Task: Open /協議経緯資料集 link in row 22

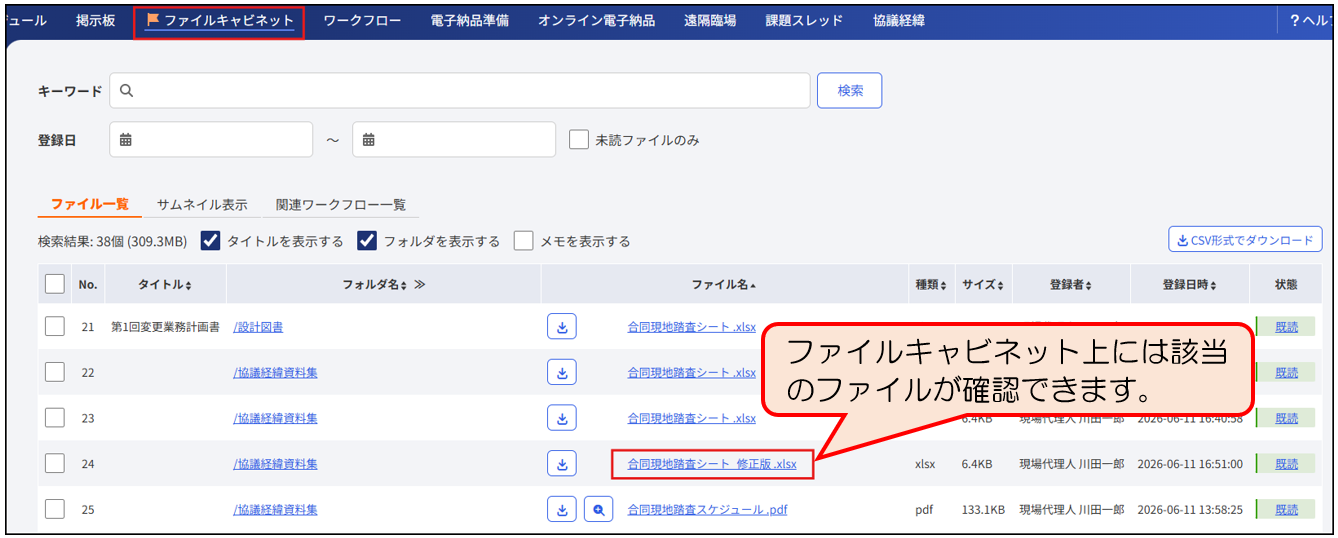Action: pyautogui.click(x=276, y=373)
